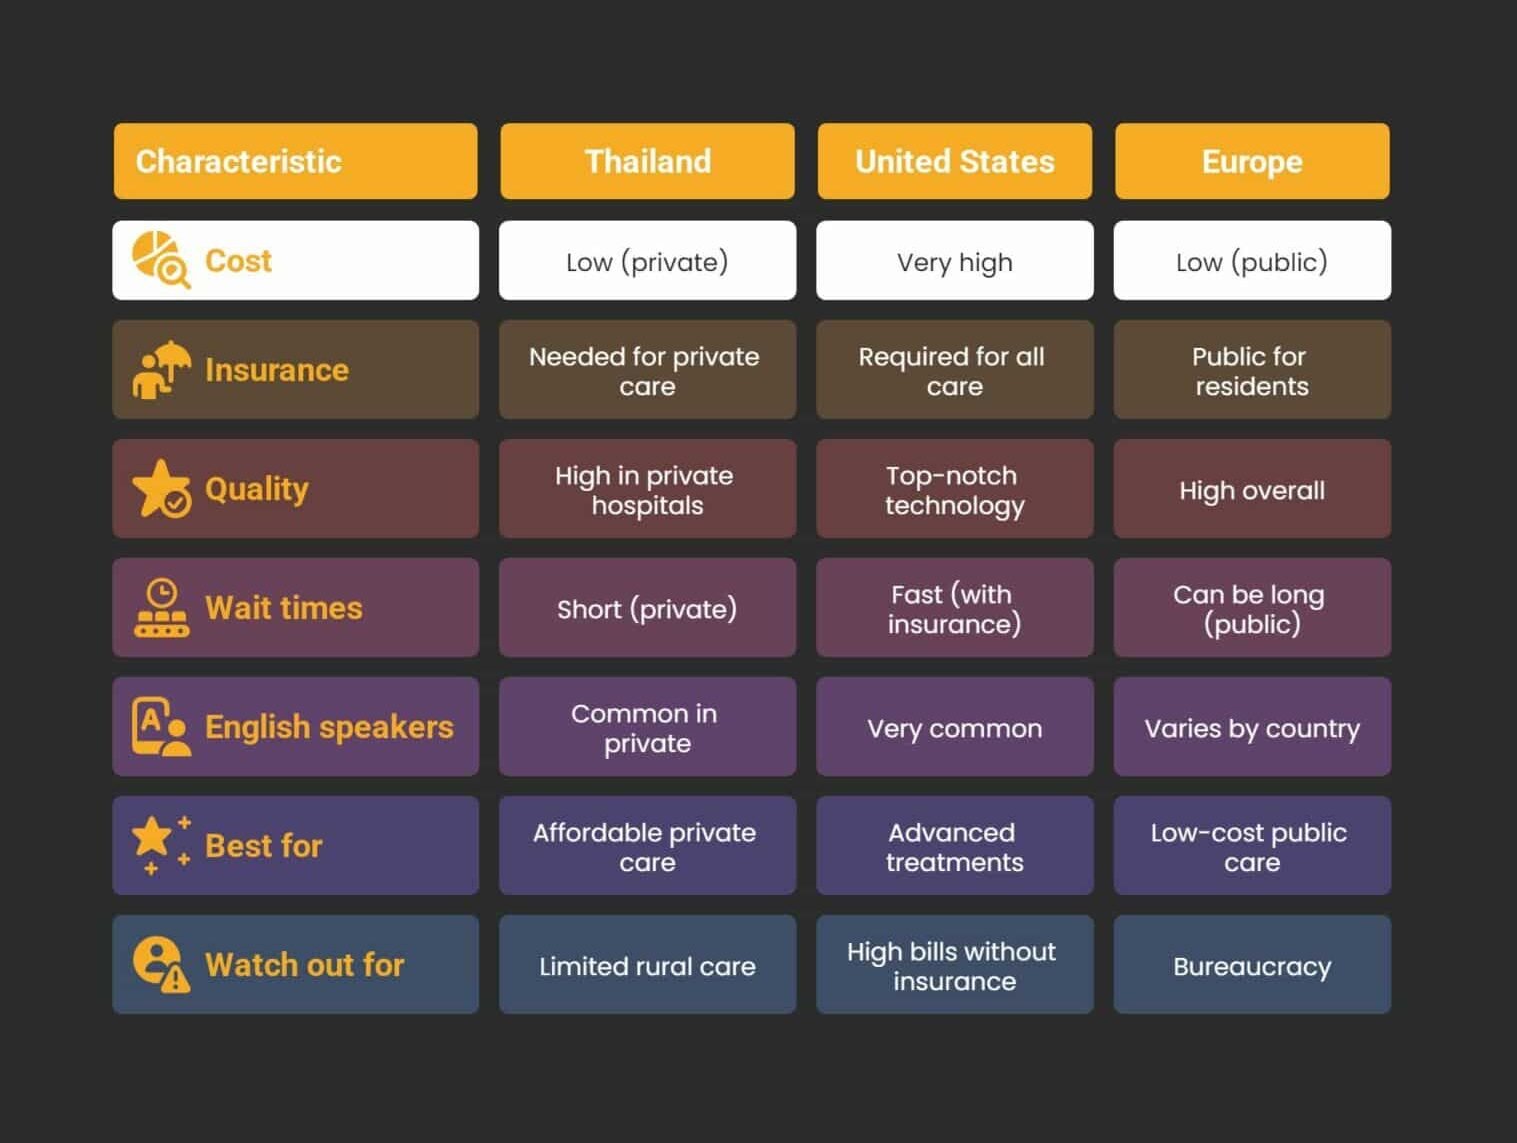Click the 'Fast (with insurance)' cell

point(955,607)
